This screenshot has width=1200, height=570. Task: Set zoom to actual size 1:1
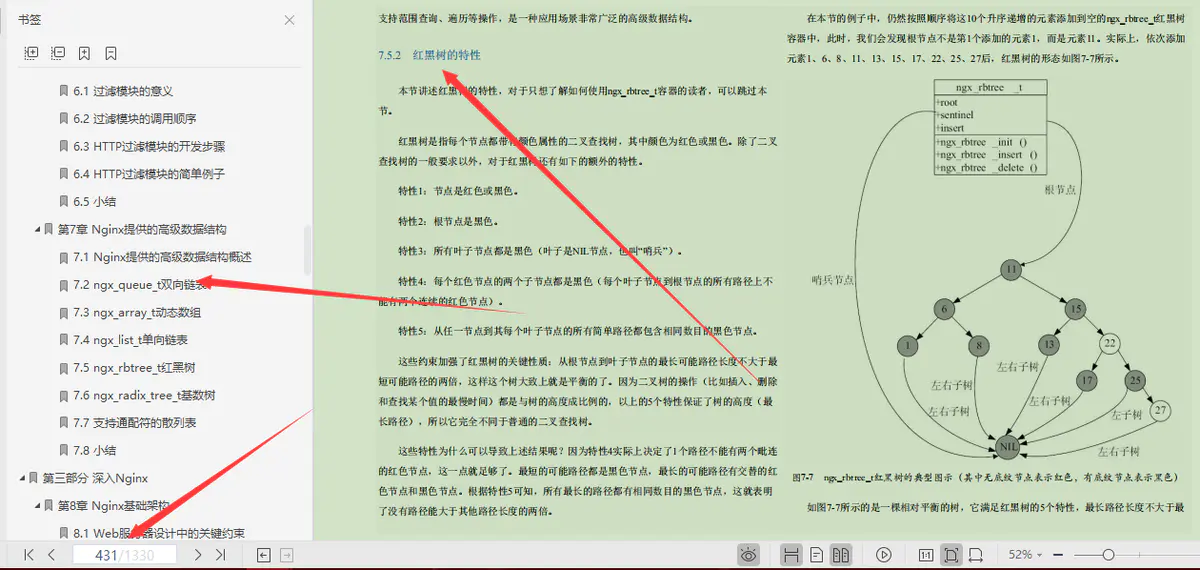pos(926,554)
